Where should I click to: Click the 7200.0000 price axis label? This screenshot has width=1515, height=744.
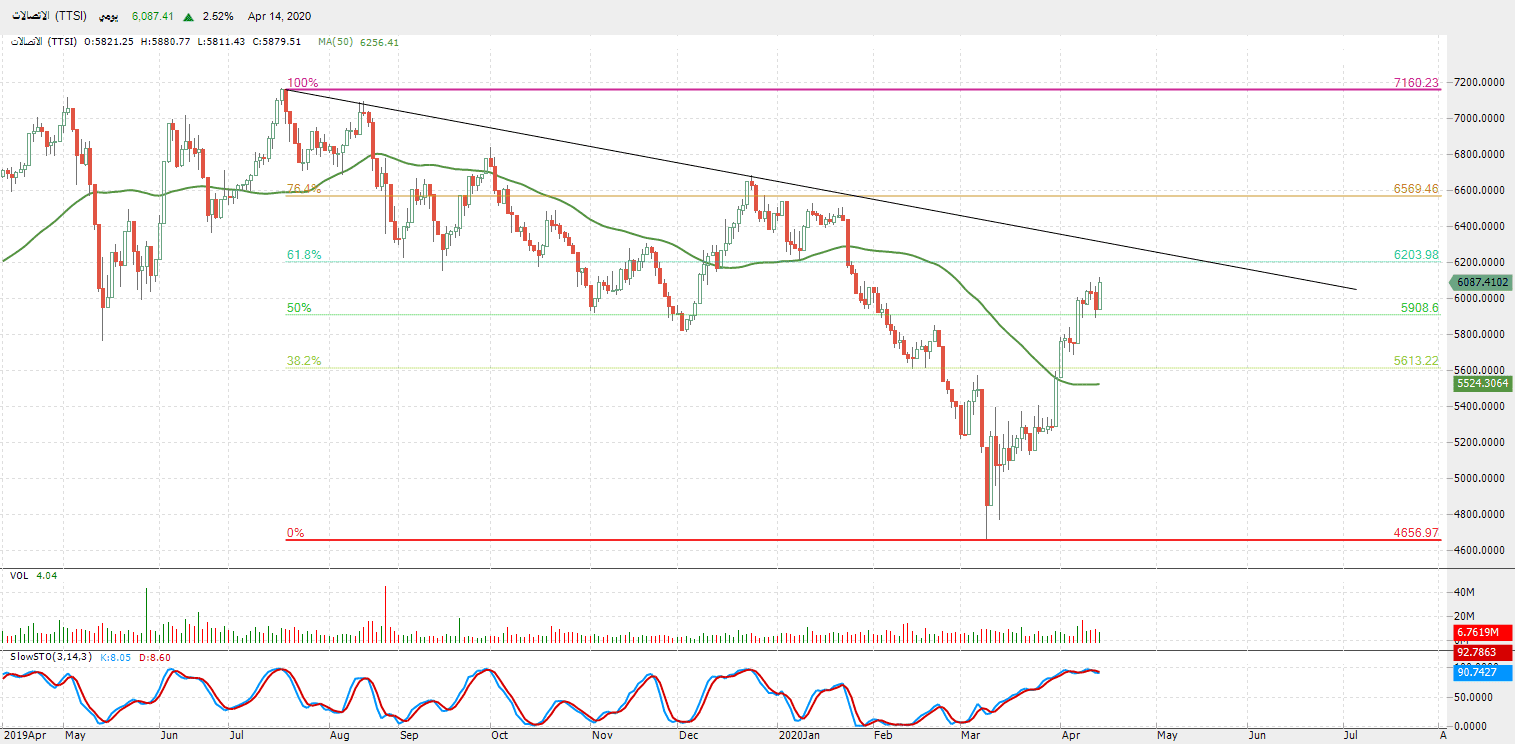pos(1479,82)
